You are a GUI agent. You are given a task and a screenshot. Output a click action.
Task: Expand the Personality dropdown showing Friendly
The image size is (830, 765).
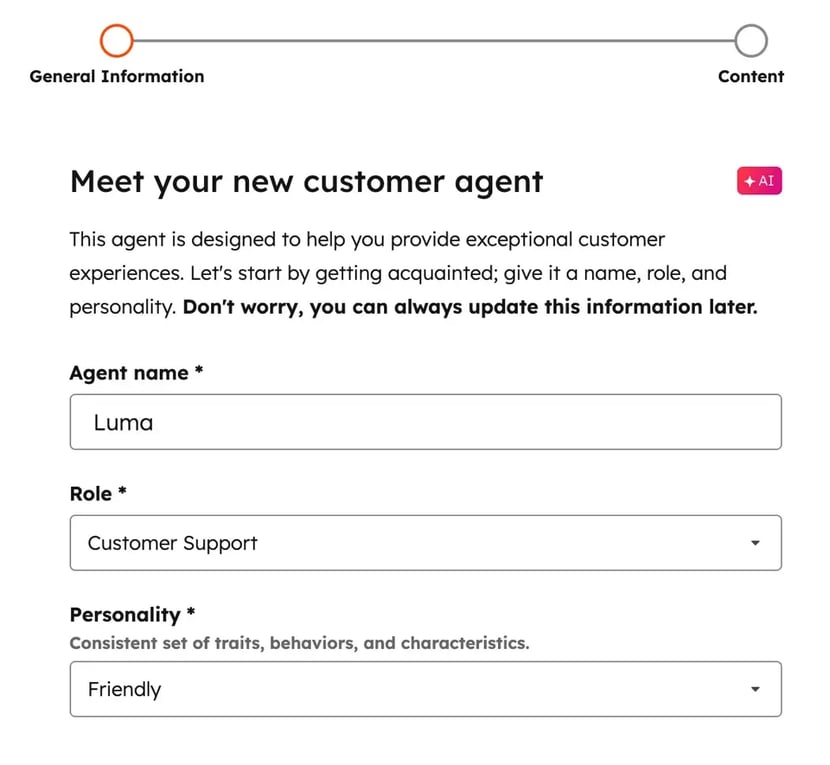coord(425,689)
